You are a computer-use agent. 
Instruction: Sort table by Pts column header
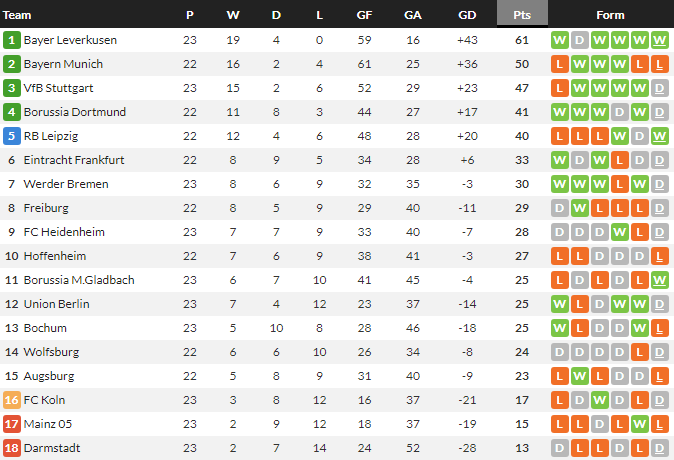522,15
